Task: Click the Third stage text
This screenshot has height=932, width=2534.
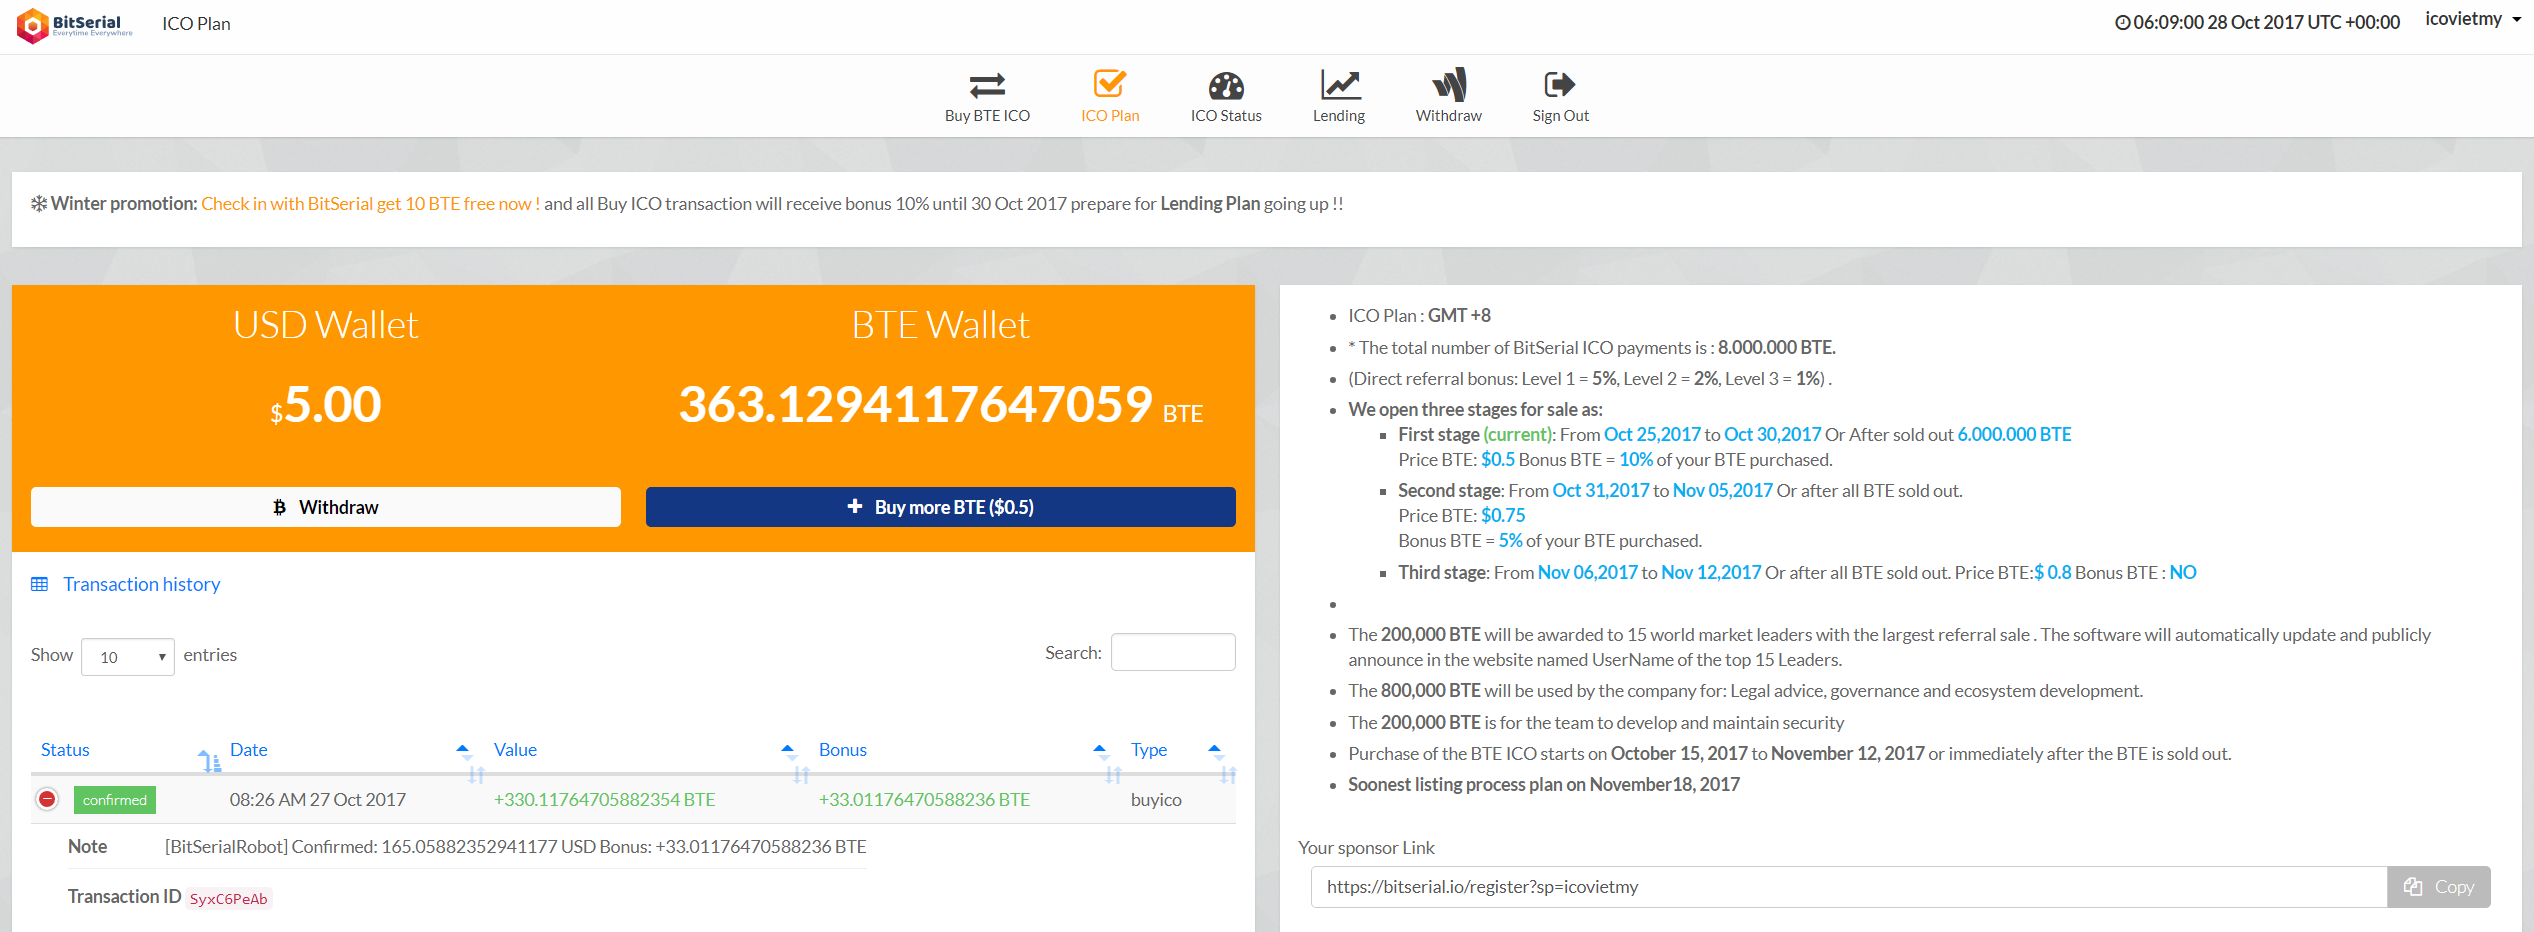Action: [1443, 573]
